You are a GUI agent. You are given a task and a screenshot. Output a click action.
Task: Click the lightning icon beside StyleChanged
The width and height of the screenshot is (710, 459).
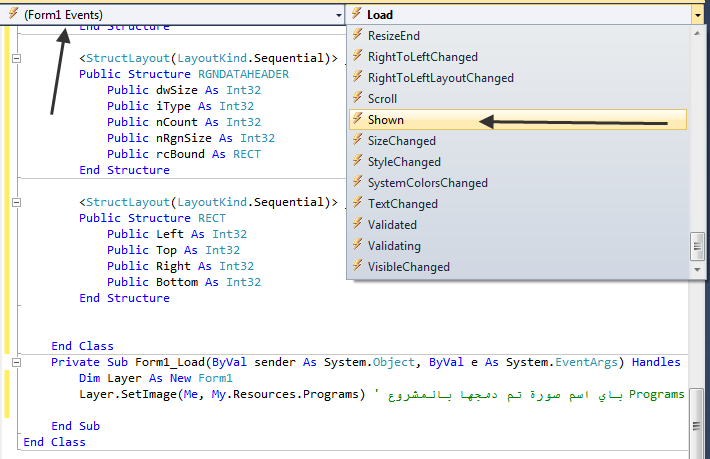click(358, 162)
